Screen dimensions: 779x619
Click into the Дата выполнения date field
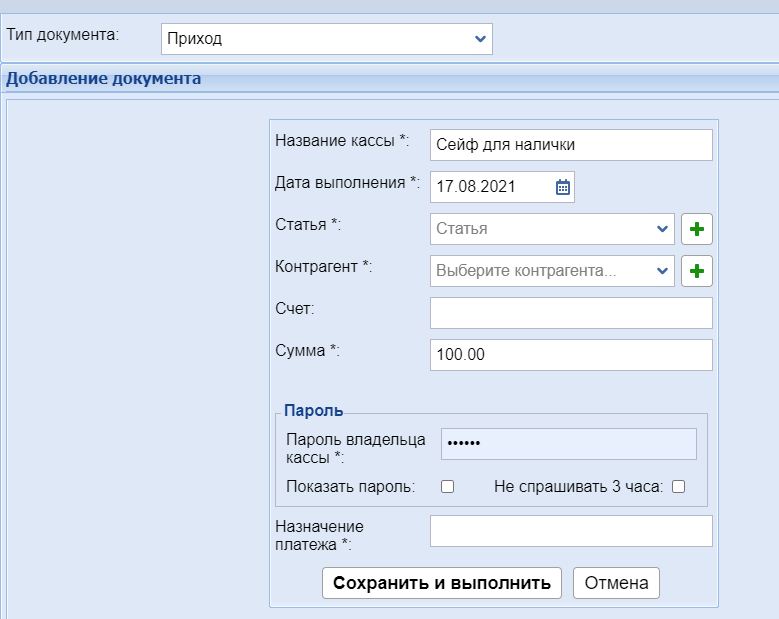click(490, 187)
